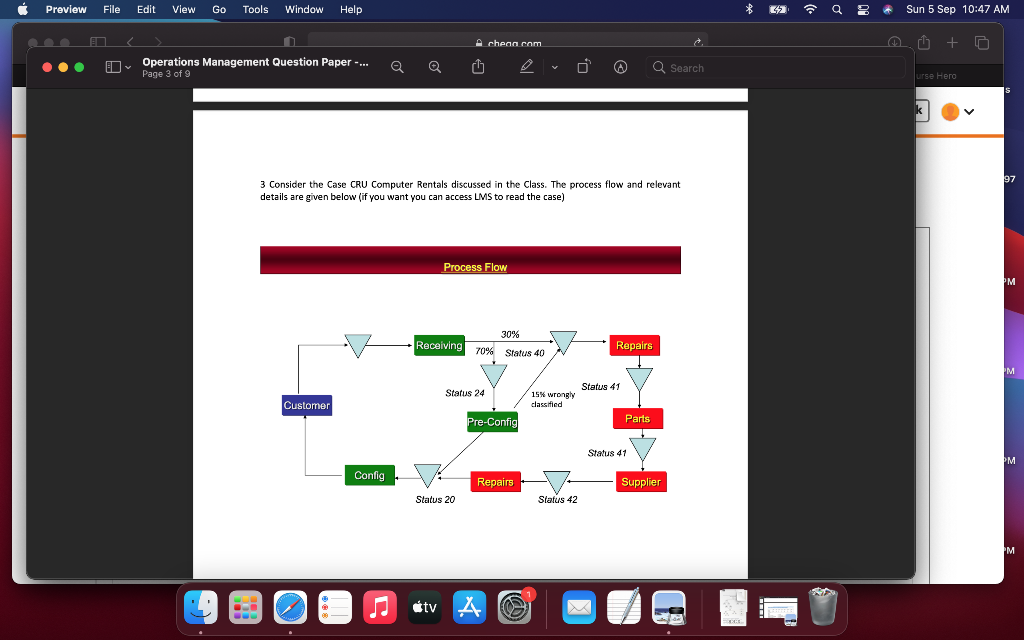Toggle Bluetooth menu in the menu bar
The height and width of the screenshot is (640, 1024).
tap(749, 10)
